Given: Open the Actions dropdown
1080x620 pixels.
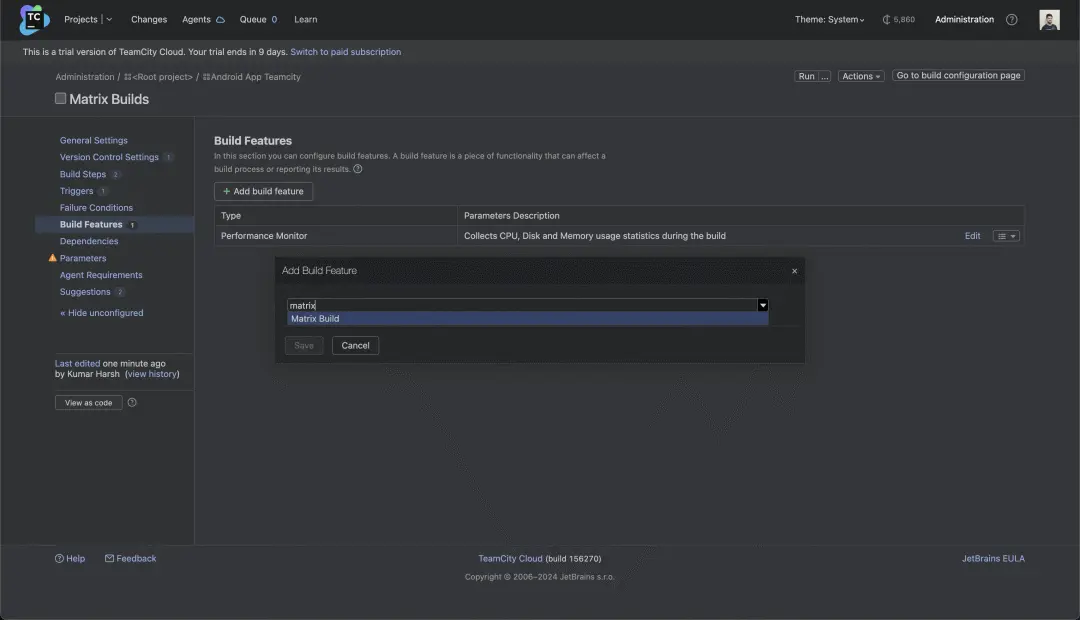Looking at the screenshot, I should [861, 76].
